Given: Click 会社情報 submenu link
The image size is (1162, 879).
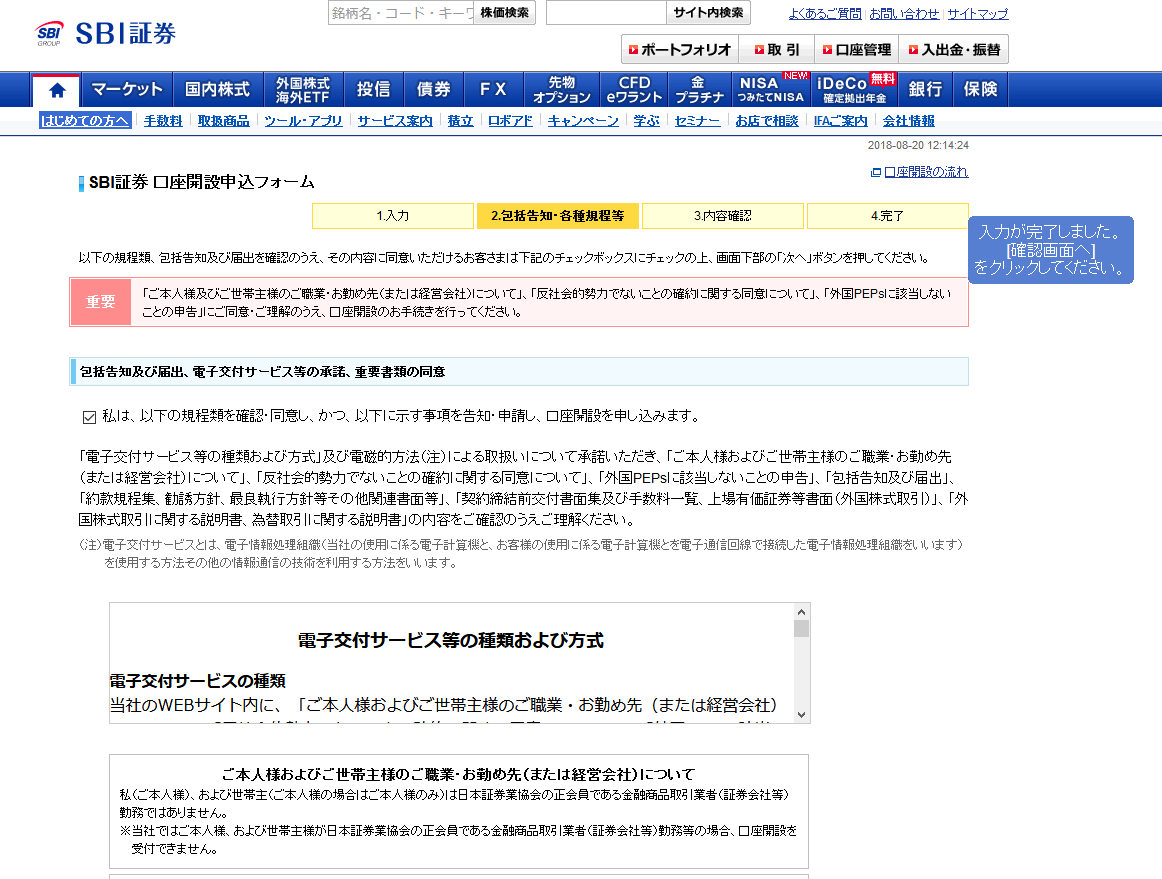Looking at the screenshot, I should click(909, 121).
